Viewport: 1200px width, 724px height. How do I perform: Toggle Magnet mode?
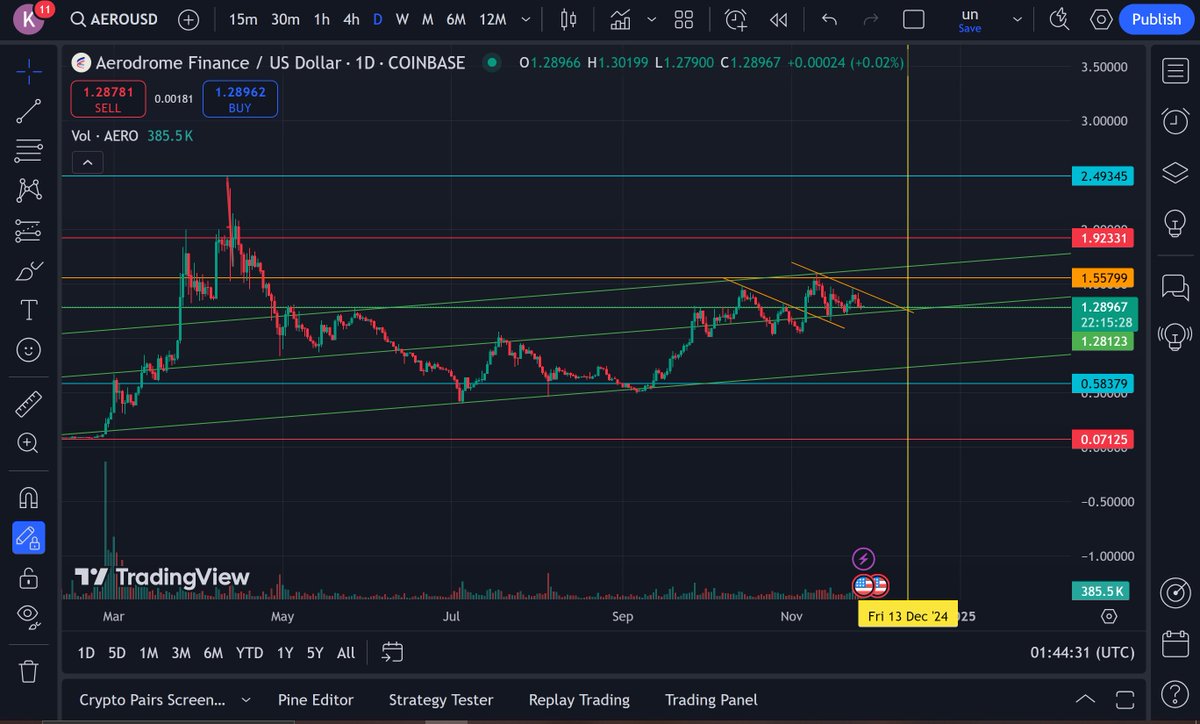(x=28, y=498)
